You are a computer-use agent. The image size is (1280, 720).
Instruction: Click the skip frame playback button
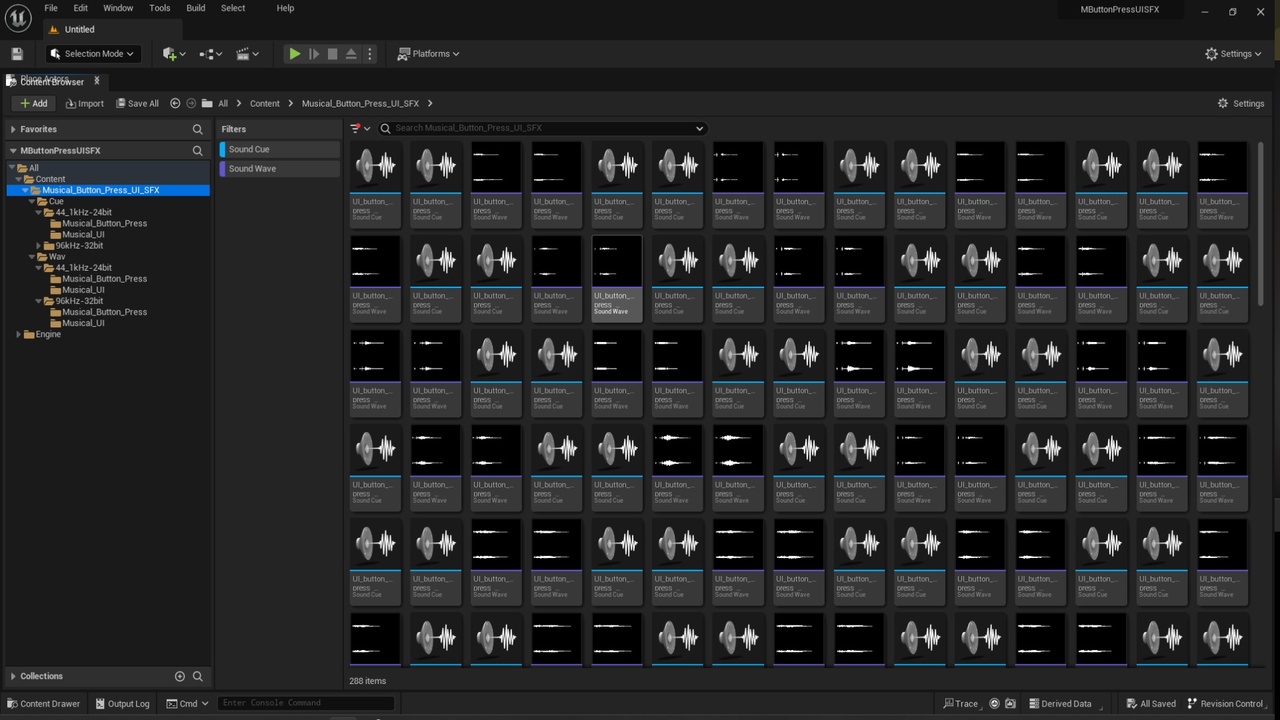click(313, 54)
